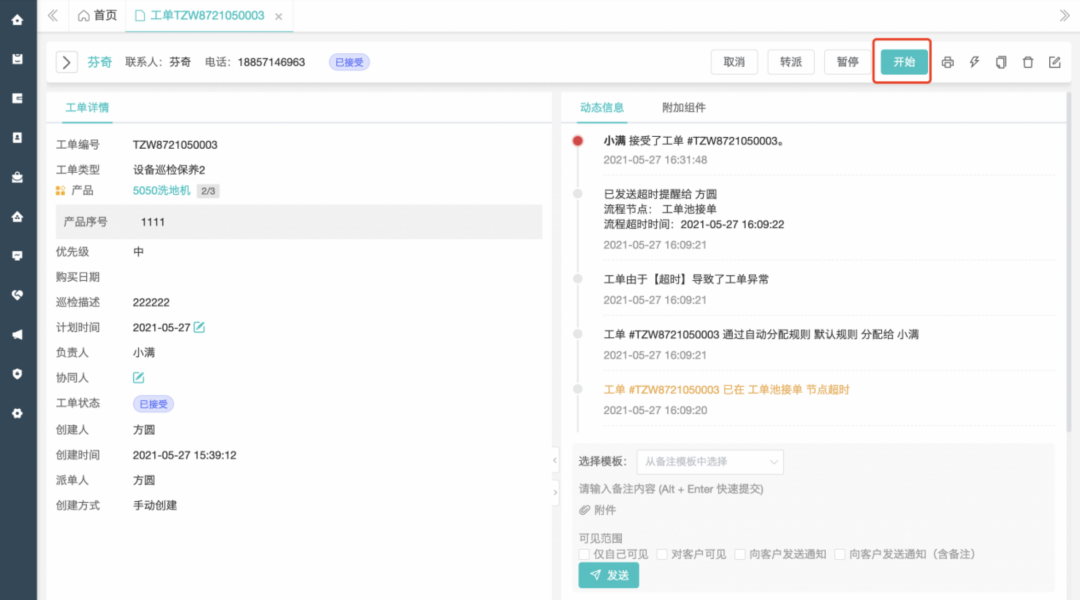Click the delete trash icon

click(x=1028, y=62)
